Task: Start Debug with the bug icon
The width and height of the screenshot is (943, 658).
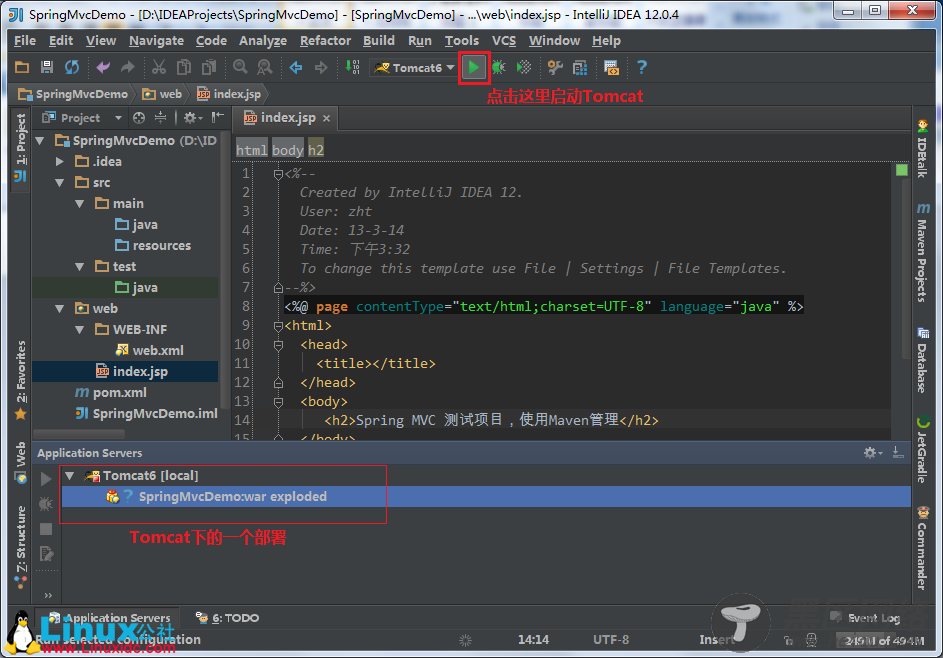Action: click(499, 67)
